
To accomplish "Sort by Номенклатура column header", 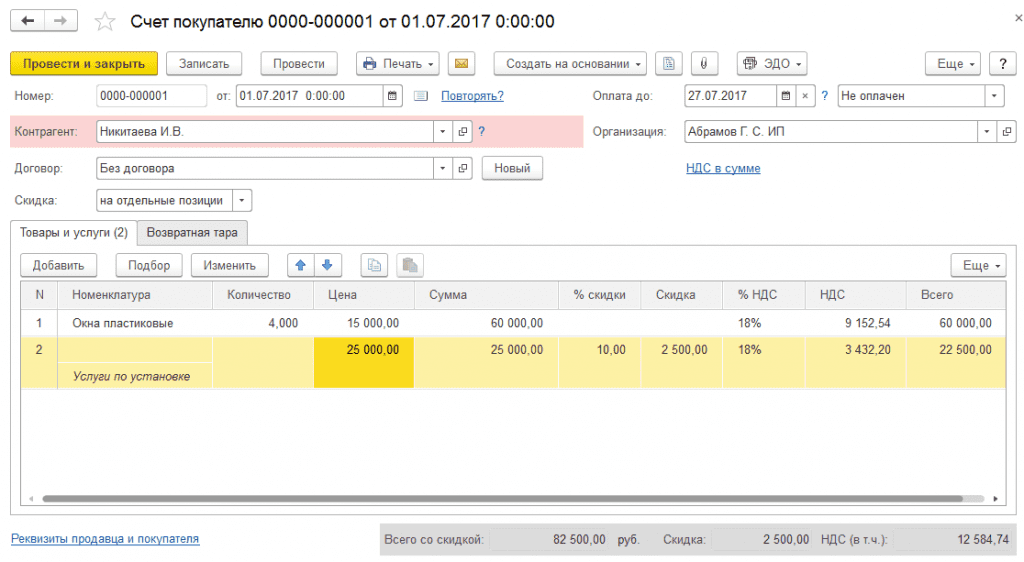I will [x=135, y=295].
